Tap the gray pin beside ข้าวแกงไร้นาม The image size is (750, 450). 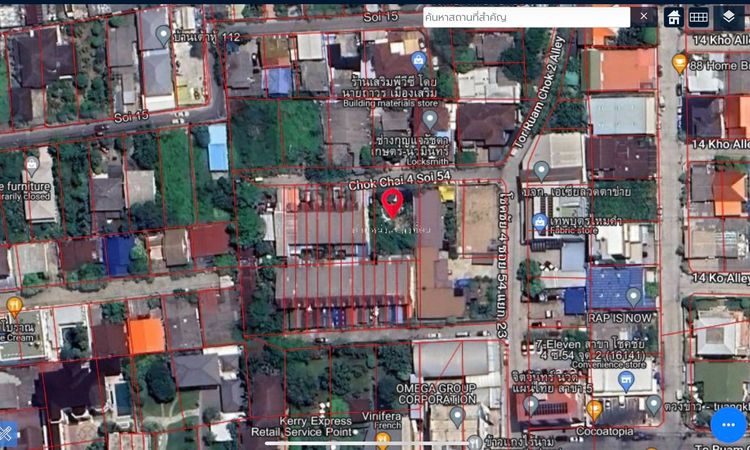point(474,442)
